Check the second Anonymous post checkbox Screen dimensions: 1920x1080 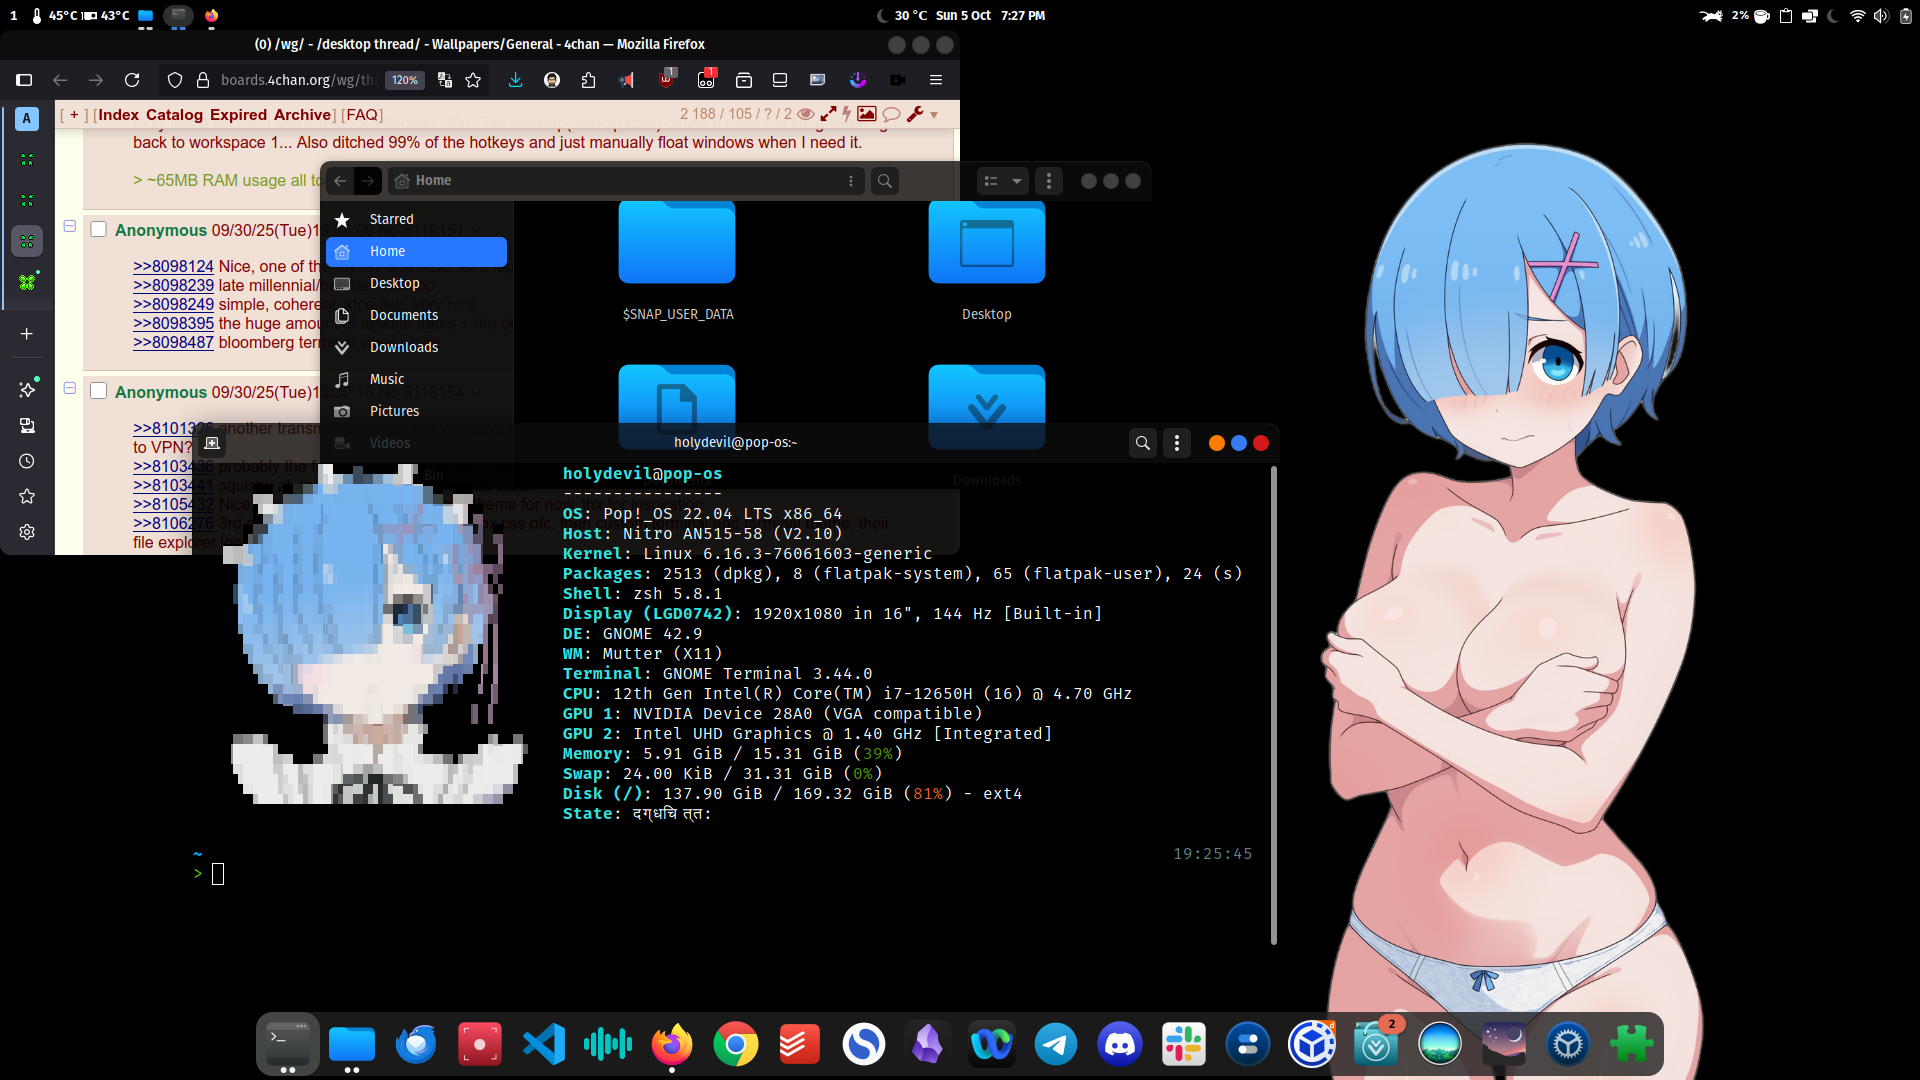click(99, 391)
